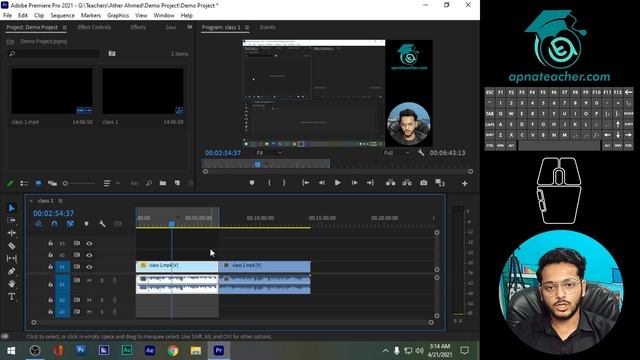Image resolution: width=640 pixels, height=360 pixels.
Task: Create a New Bin in project panel
Action: click(163, 184)
